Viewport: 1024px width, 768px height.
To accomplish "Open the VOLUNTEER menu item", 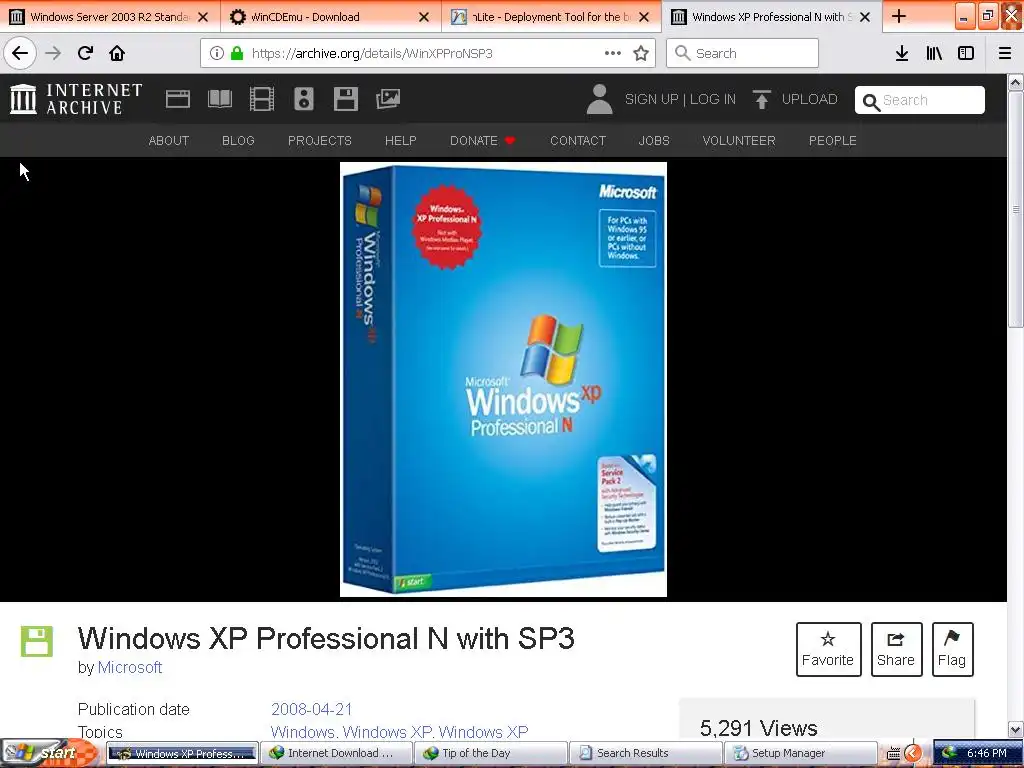I will tap(739, 140).
